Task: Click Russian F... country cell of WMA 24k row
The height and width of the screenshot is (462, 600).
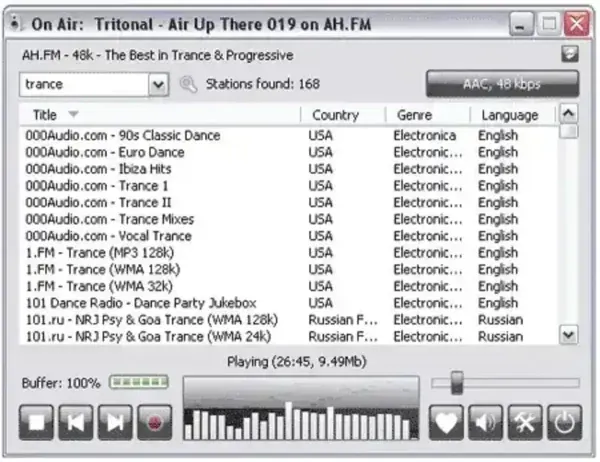Action: pyautogui.click(x=343, y=337)
